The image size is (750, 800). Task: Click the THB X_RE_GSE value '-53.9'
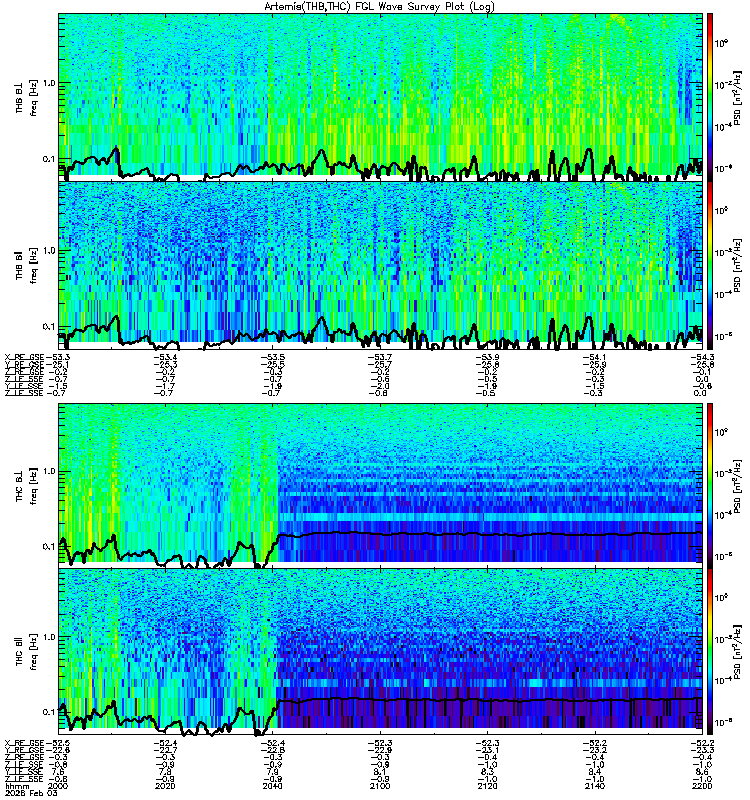tap(487, 357)
